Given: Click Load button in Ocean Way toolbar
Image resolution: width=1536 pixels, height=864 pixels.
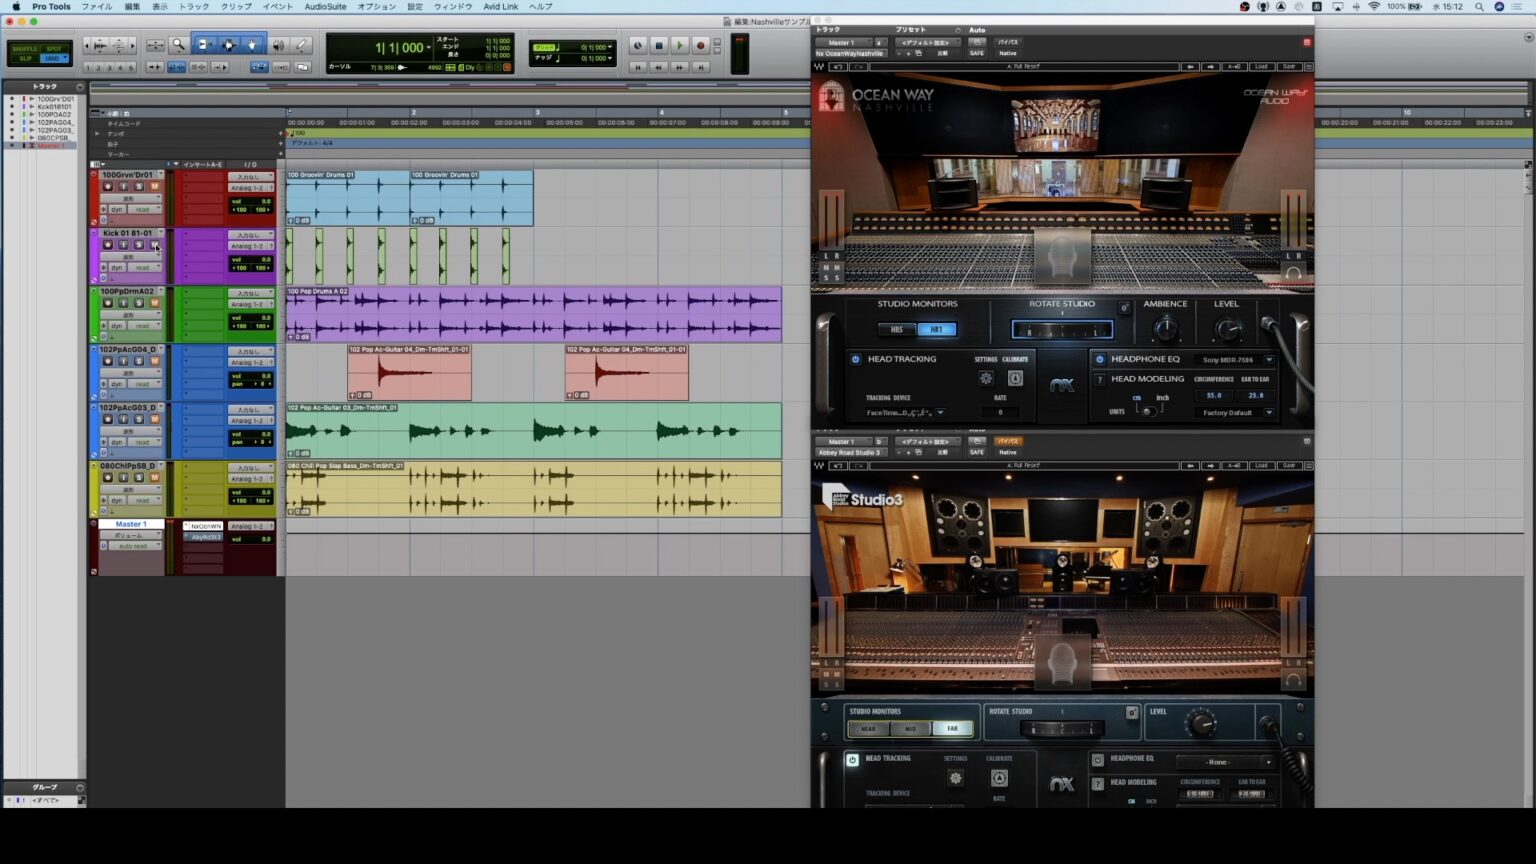Looking at the screenshot, I should coord(1261,67).
